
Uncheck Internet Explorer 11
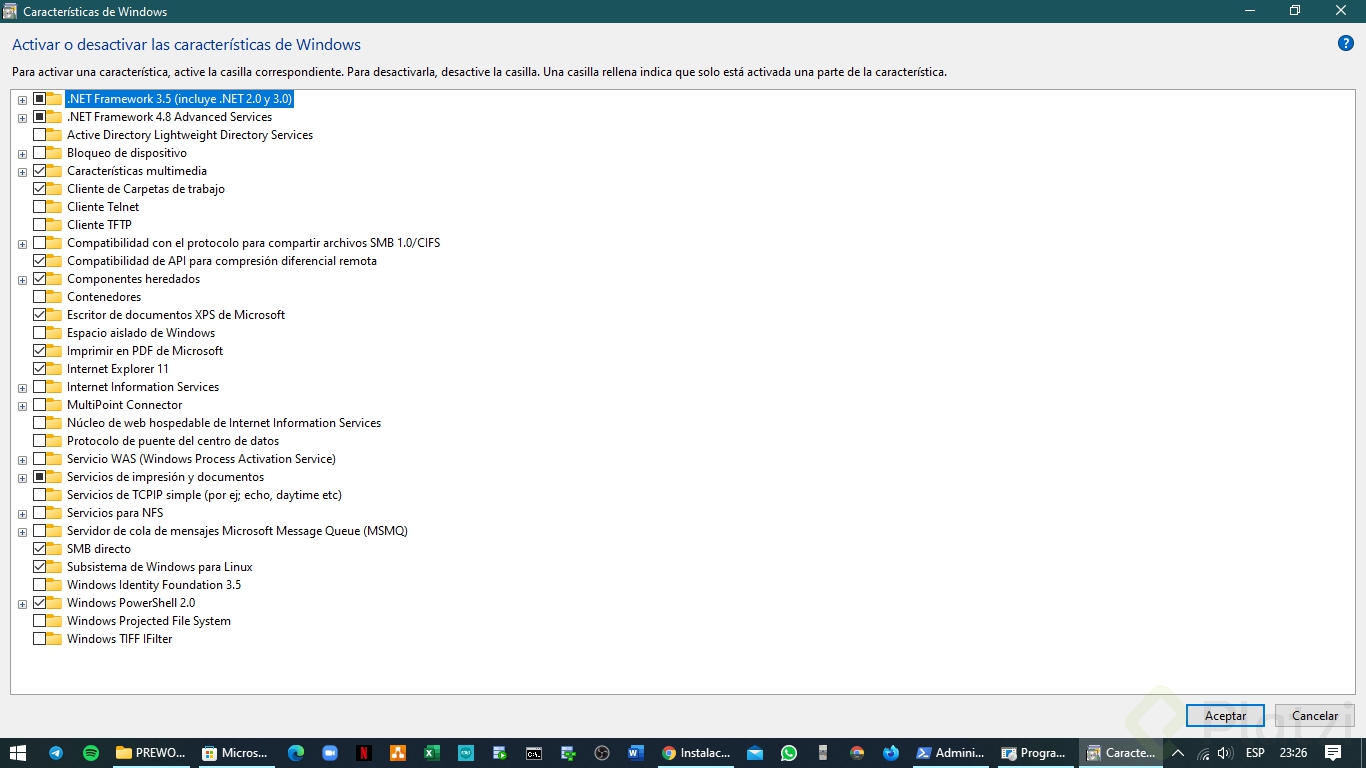pyautogui.click(x=39, y=369)
